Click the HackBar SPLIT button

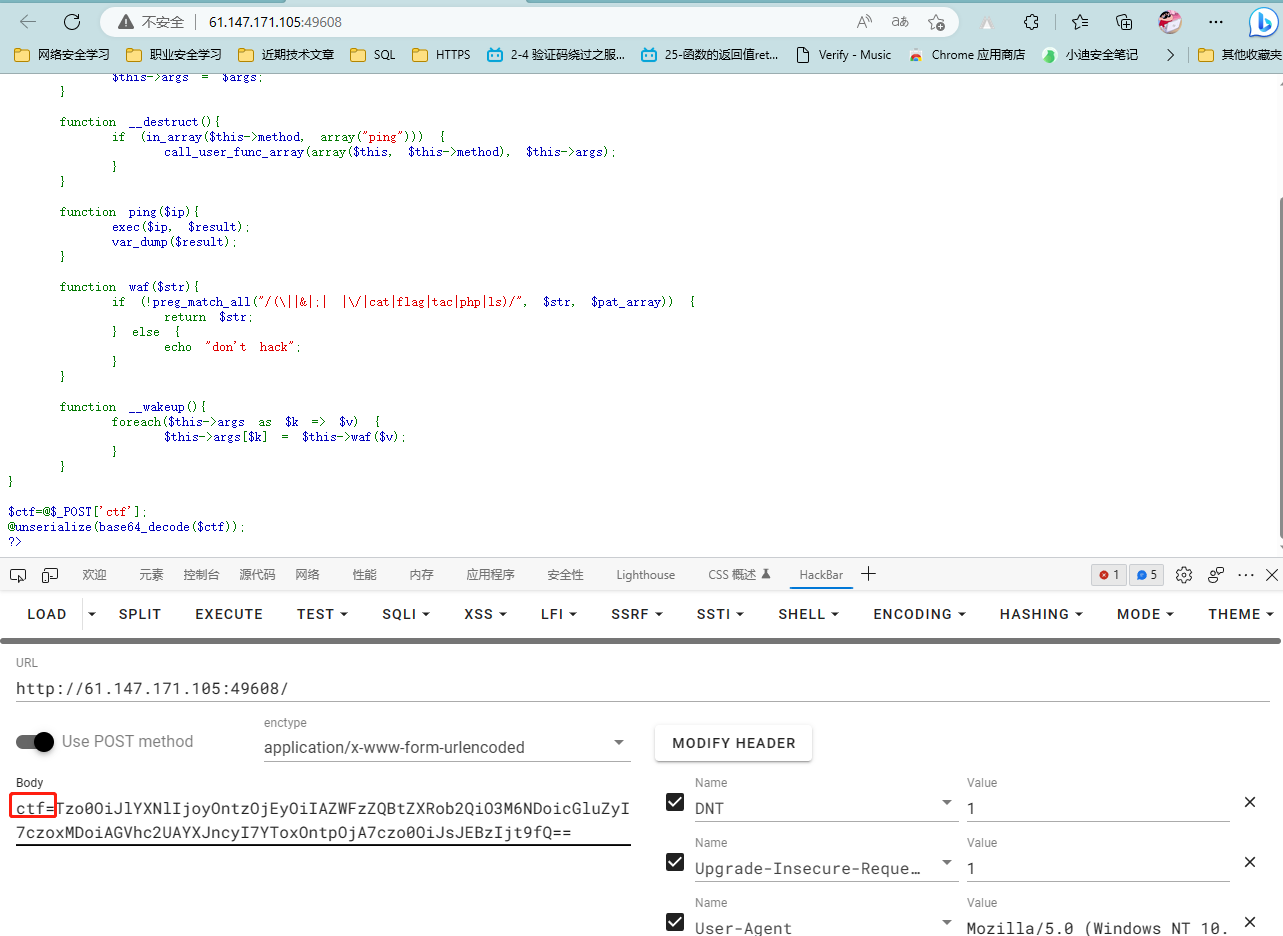coord(140,614)
